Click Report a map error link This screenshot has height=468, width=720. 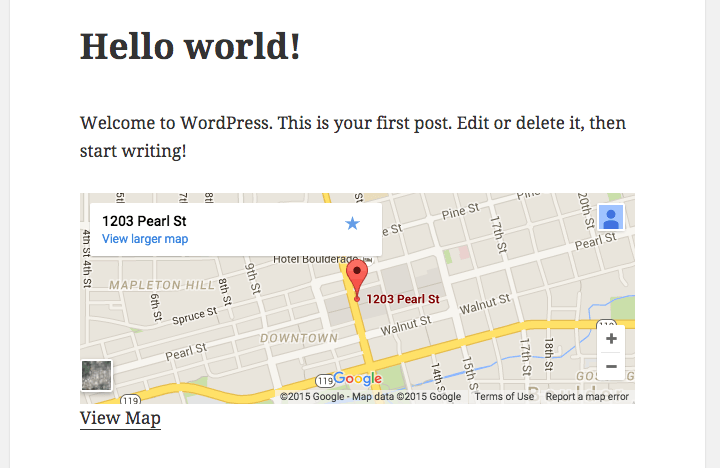click(587, 396)
